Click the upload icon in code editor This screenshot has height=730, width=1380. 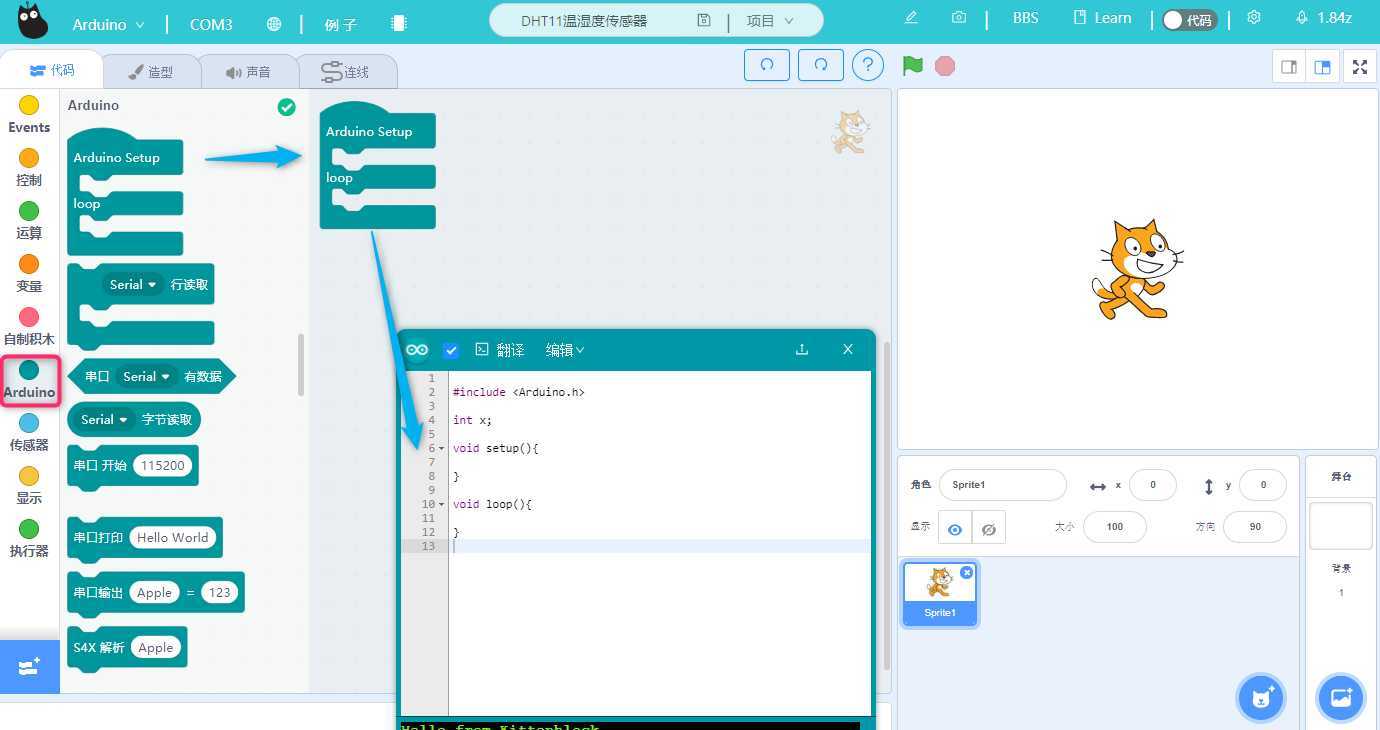[801, 350]
